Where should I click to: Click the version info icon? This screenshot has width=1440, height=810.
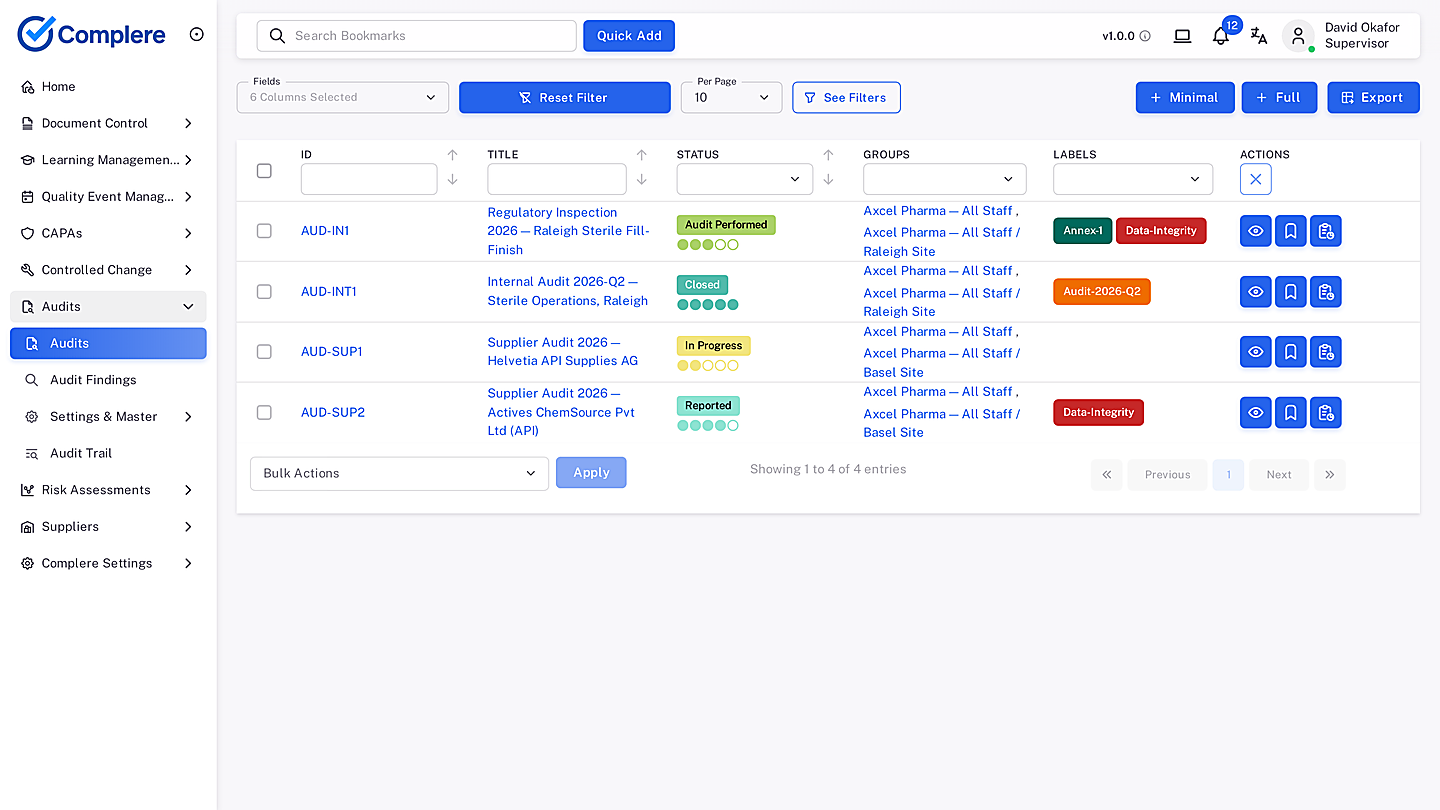[x=1145, y=36]
